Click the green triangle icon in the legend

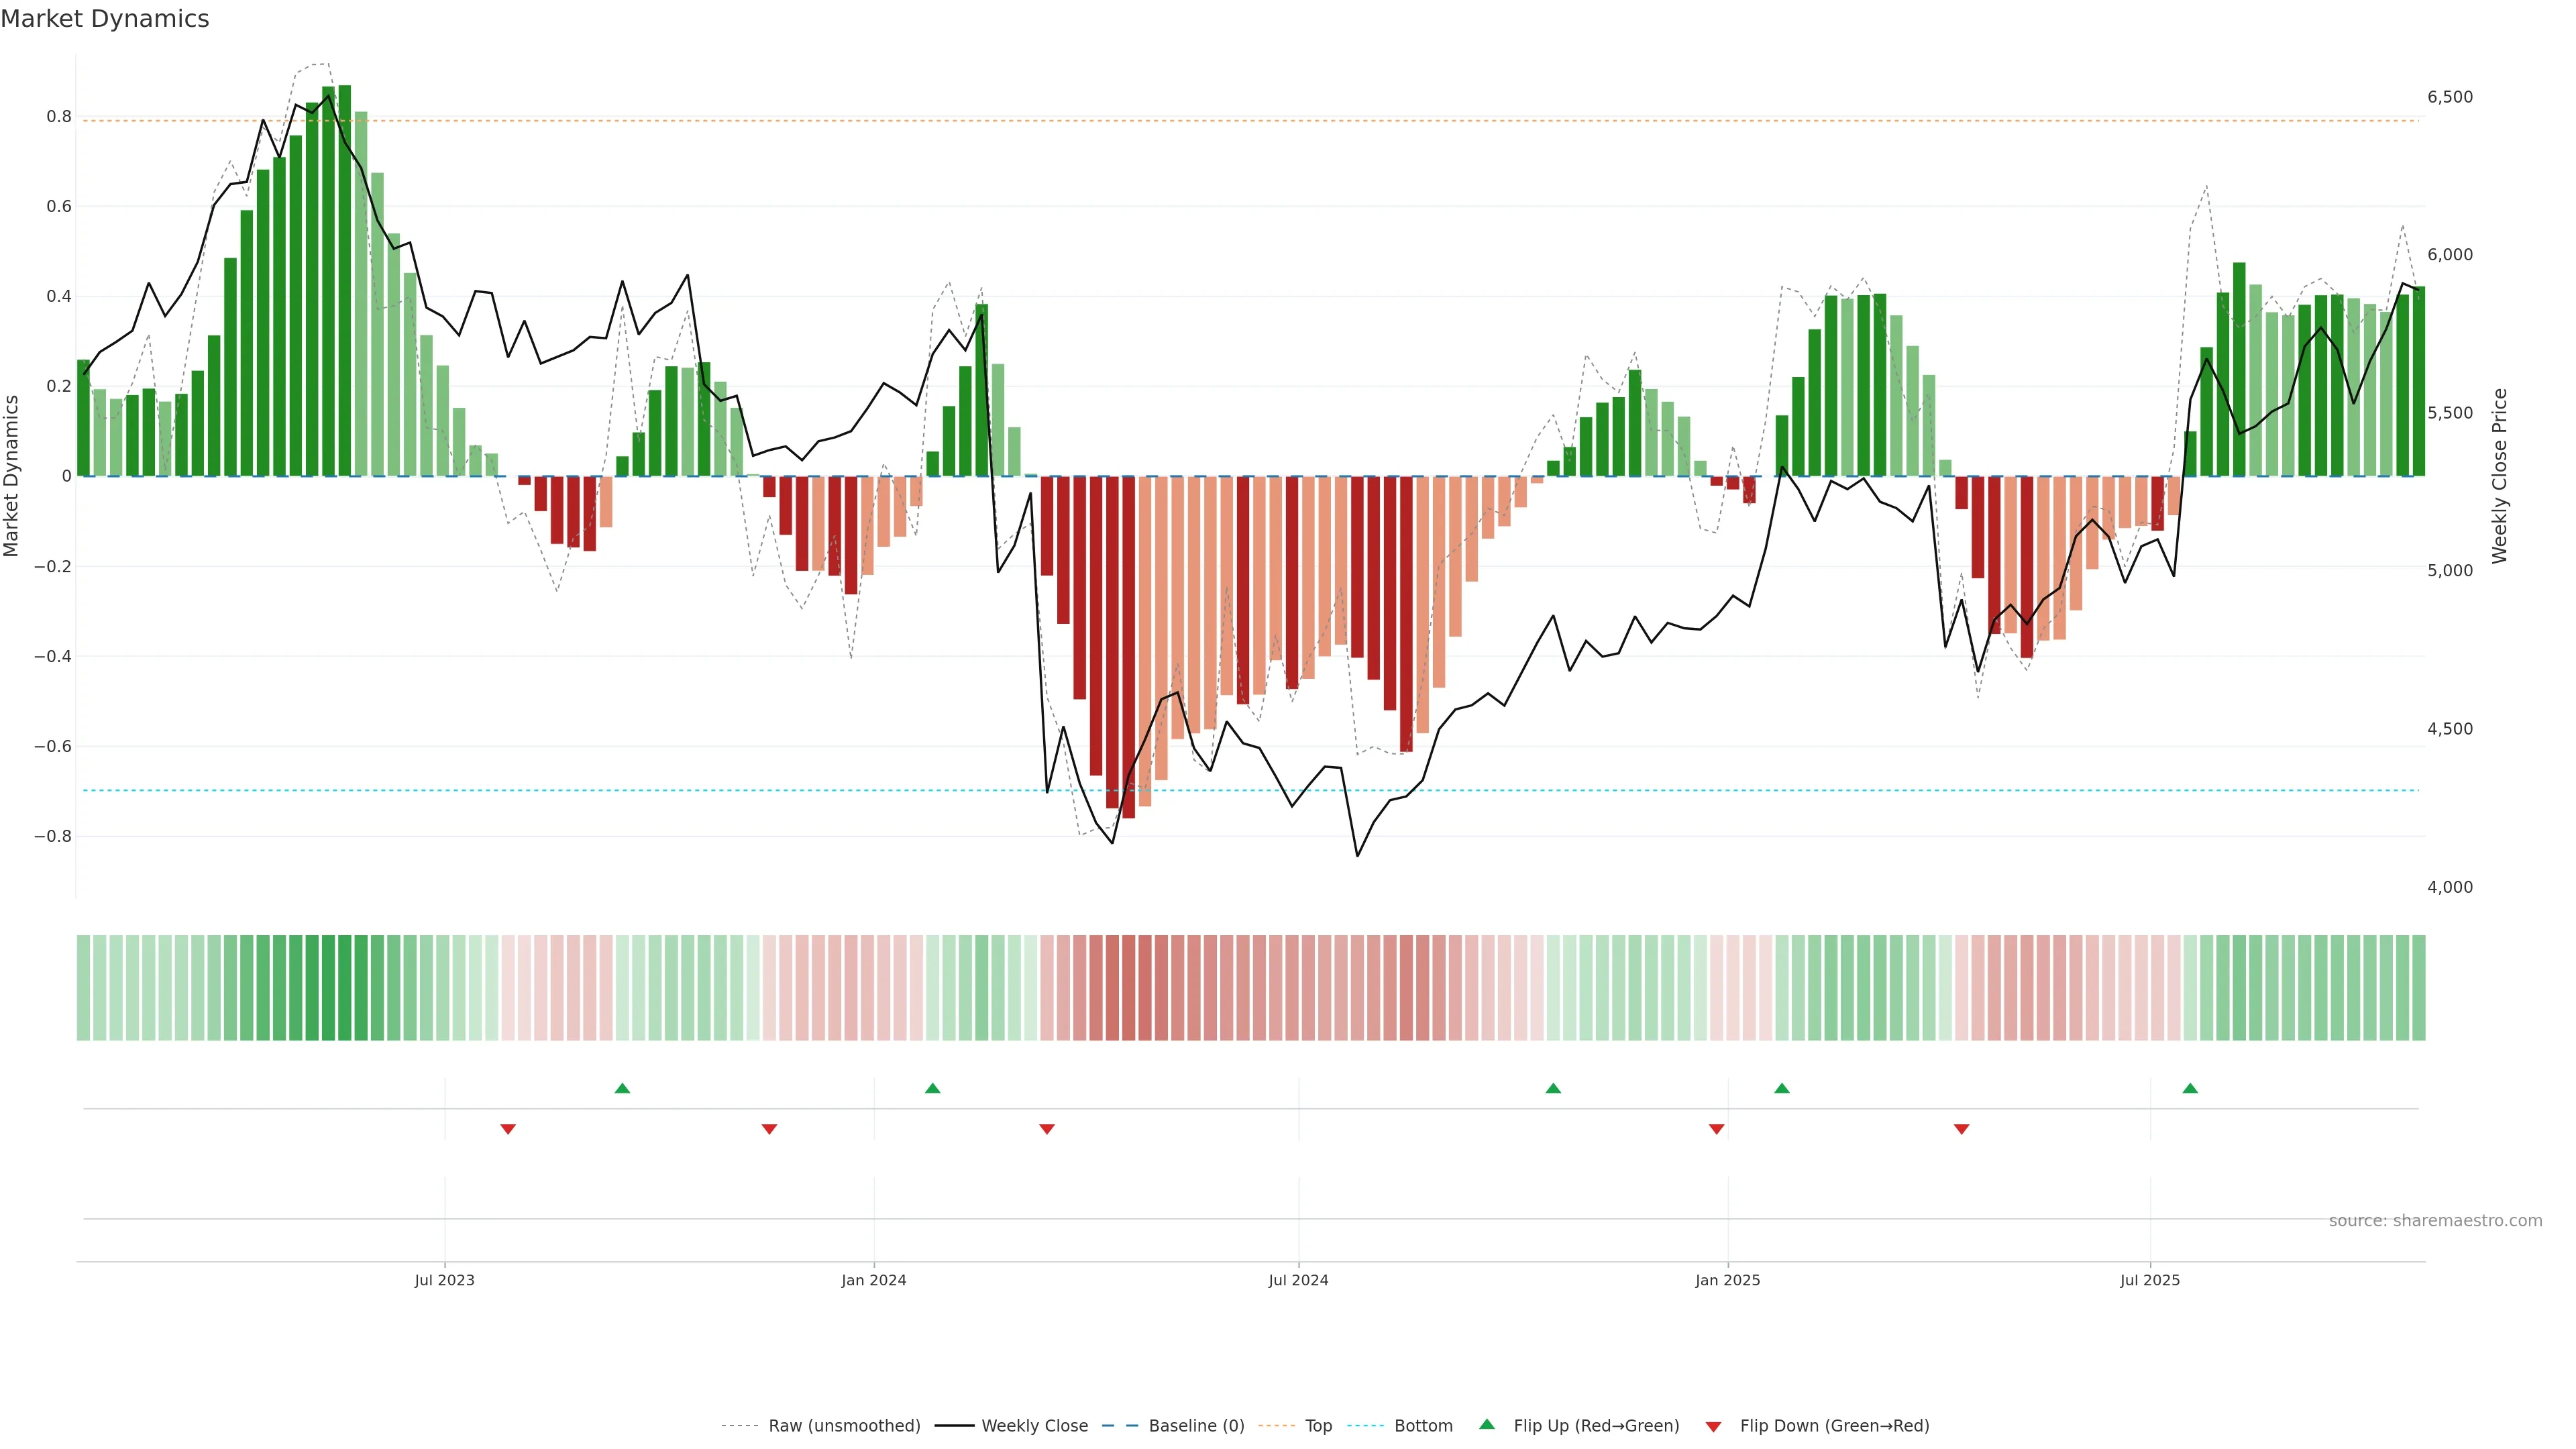1487,1424
